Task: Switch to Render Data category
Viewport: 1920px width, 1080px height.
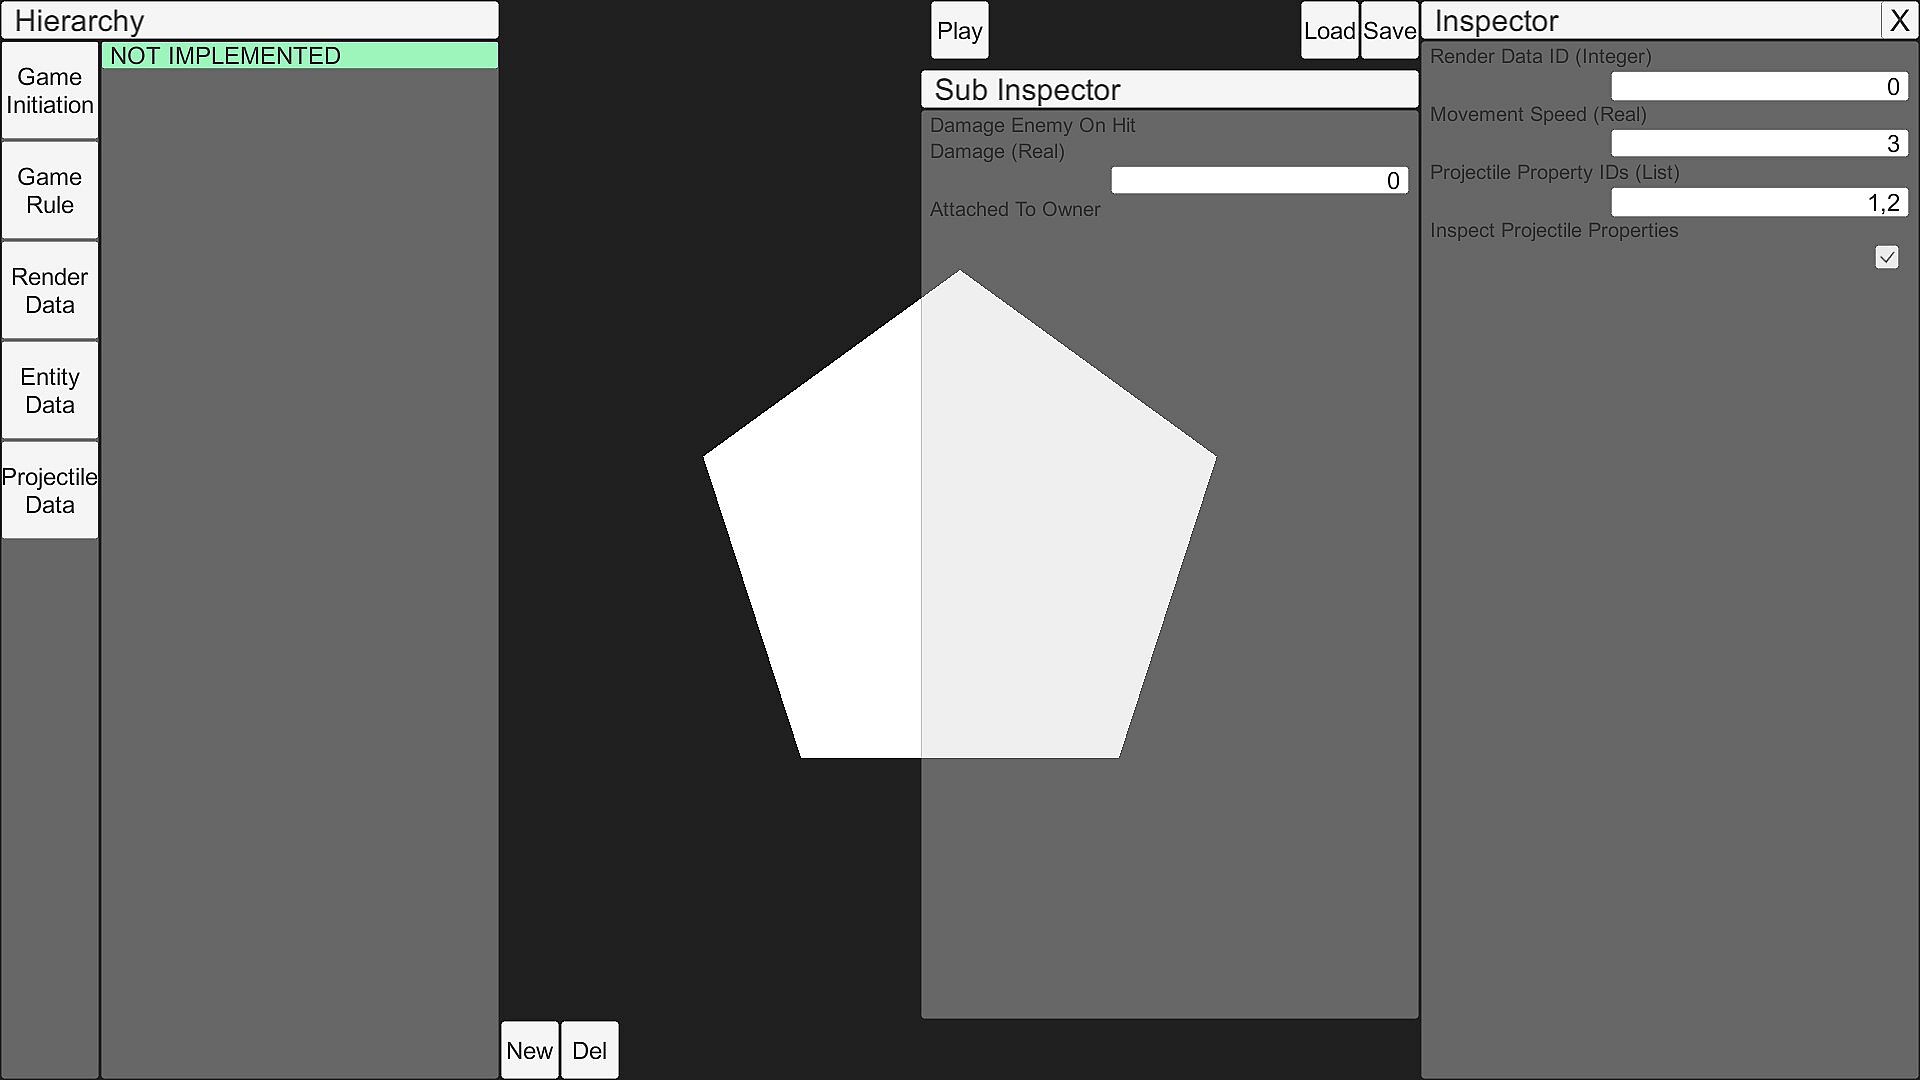Action: [50, 291]
